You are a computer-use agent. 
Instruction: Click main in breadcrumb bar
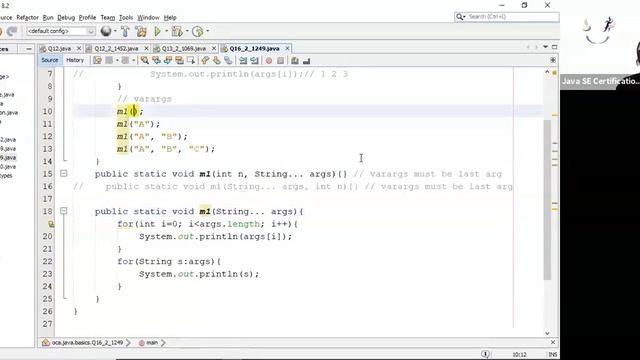(151, 343)
